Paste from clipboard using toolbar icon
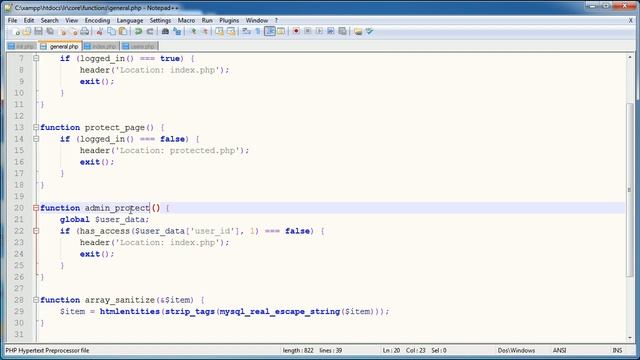This screenshot has height=360, width=640. (122, 31)
